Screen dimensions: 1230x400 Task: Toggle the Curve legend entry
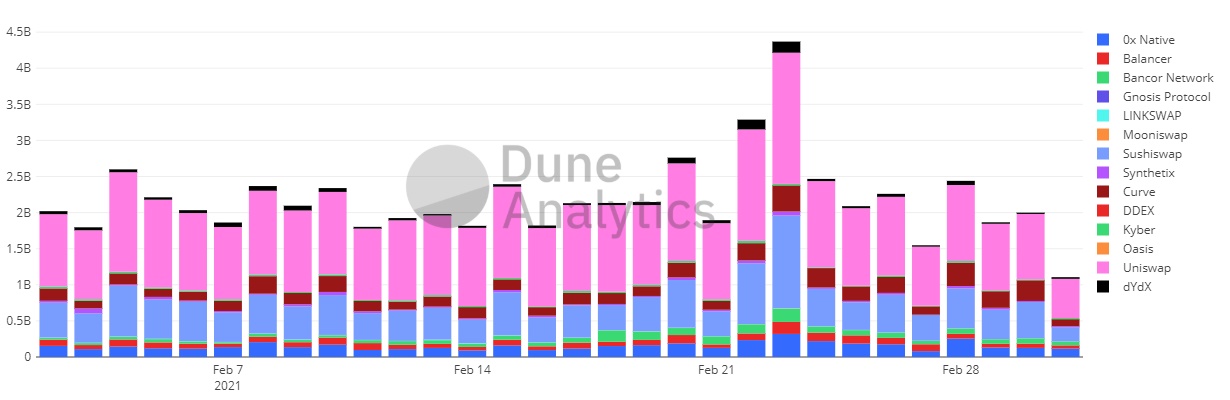[1140, 192]
